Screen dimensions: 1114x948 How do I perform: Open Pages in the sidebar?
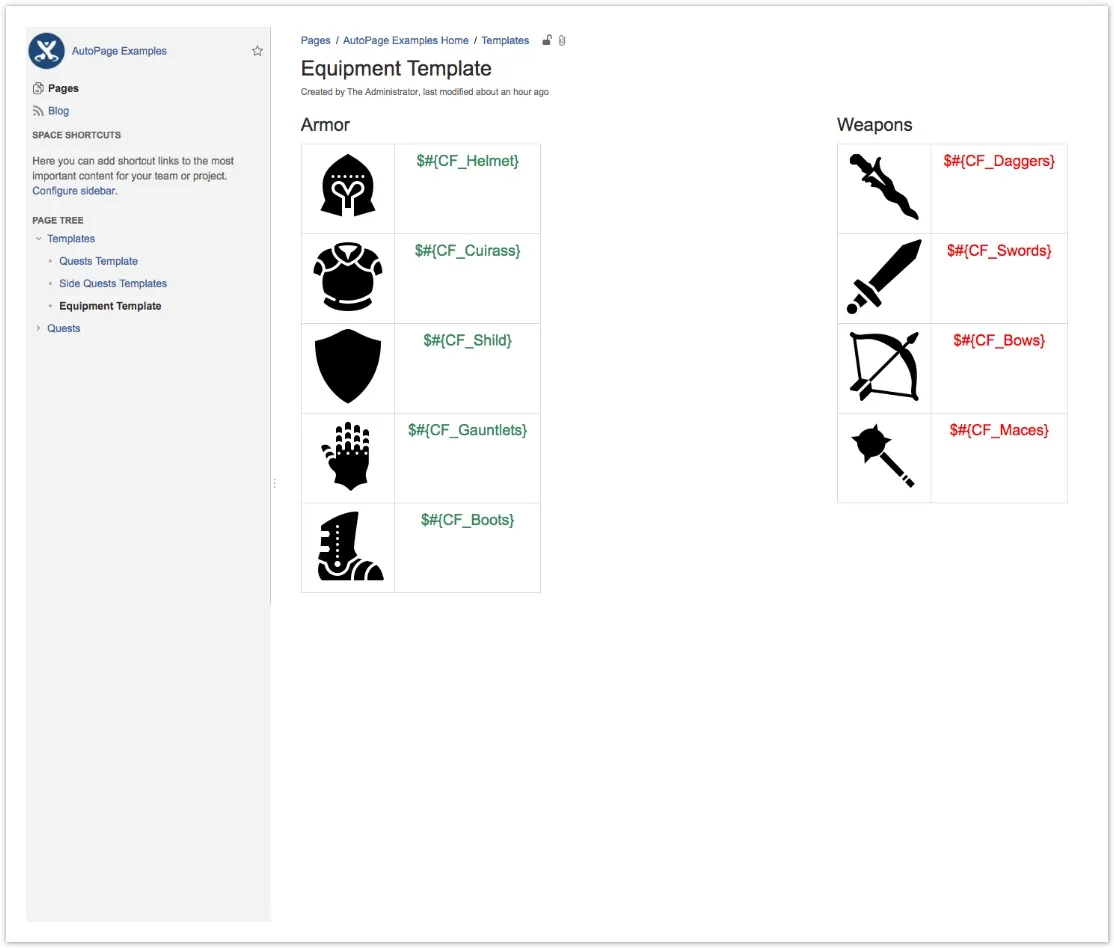tap(63, 88)
